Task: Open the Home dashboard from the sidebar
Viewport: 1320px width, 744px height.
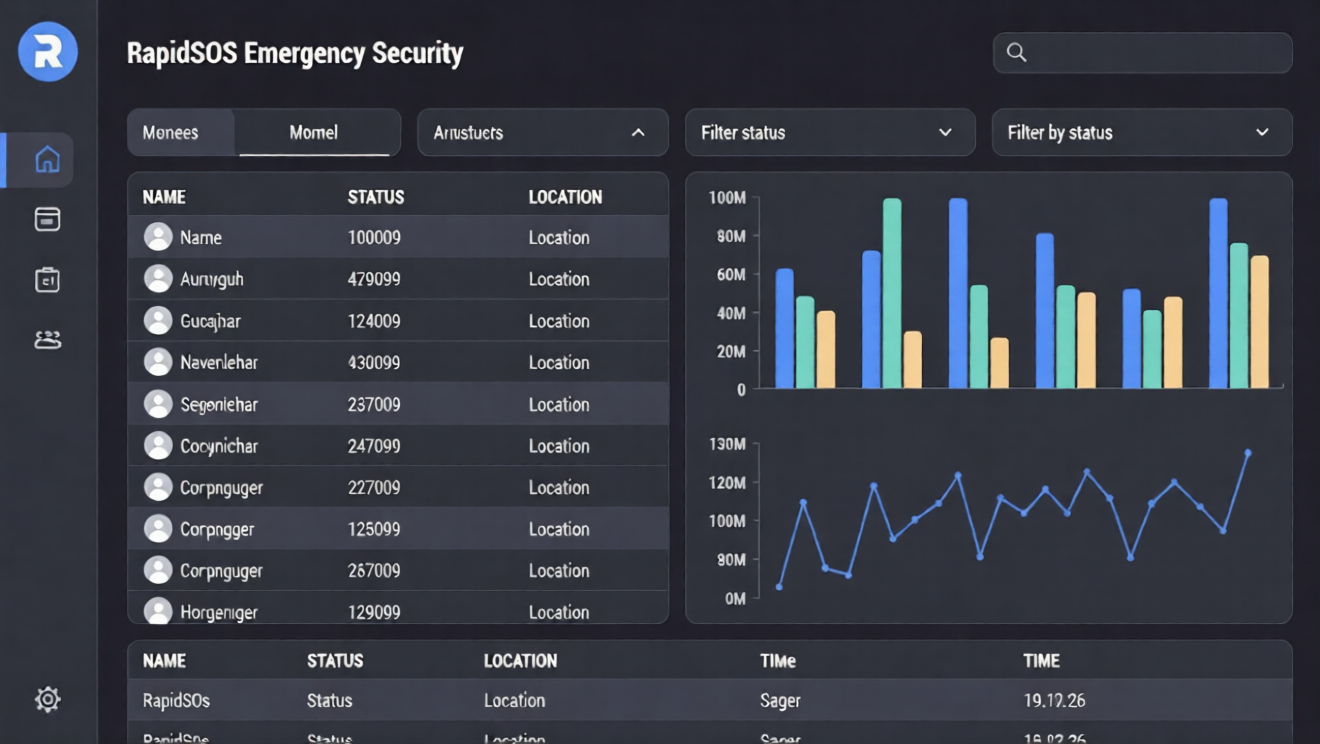Action: (x=46, y=160)
